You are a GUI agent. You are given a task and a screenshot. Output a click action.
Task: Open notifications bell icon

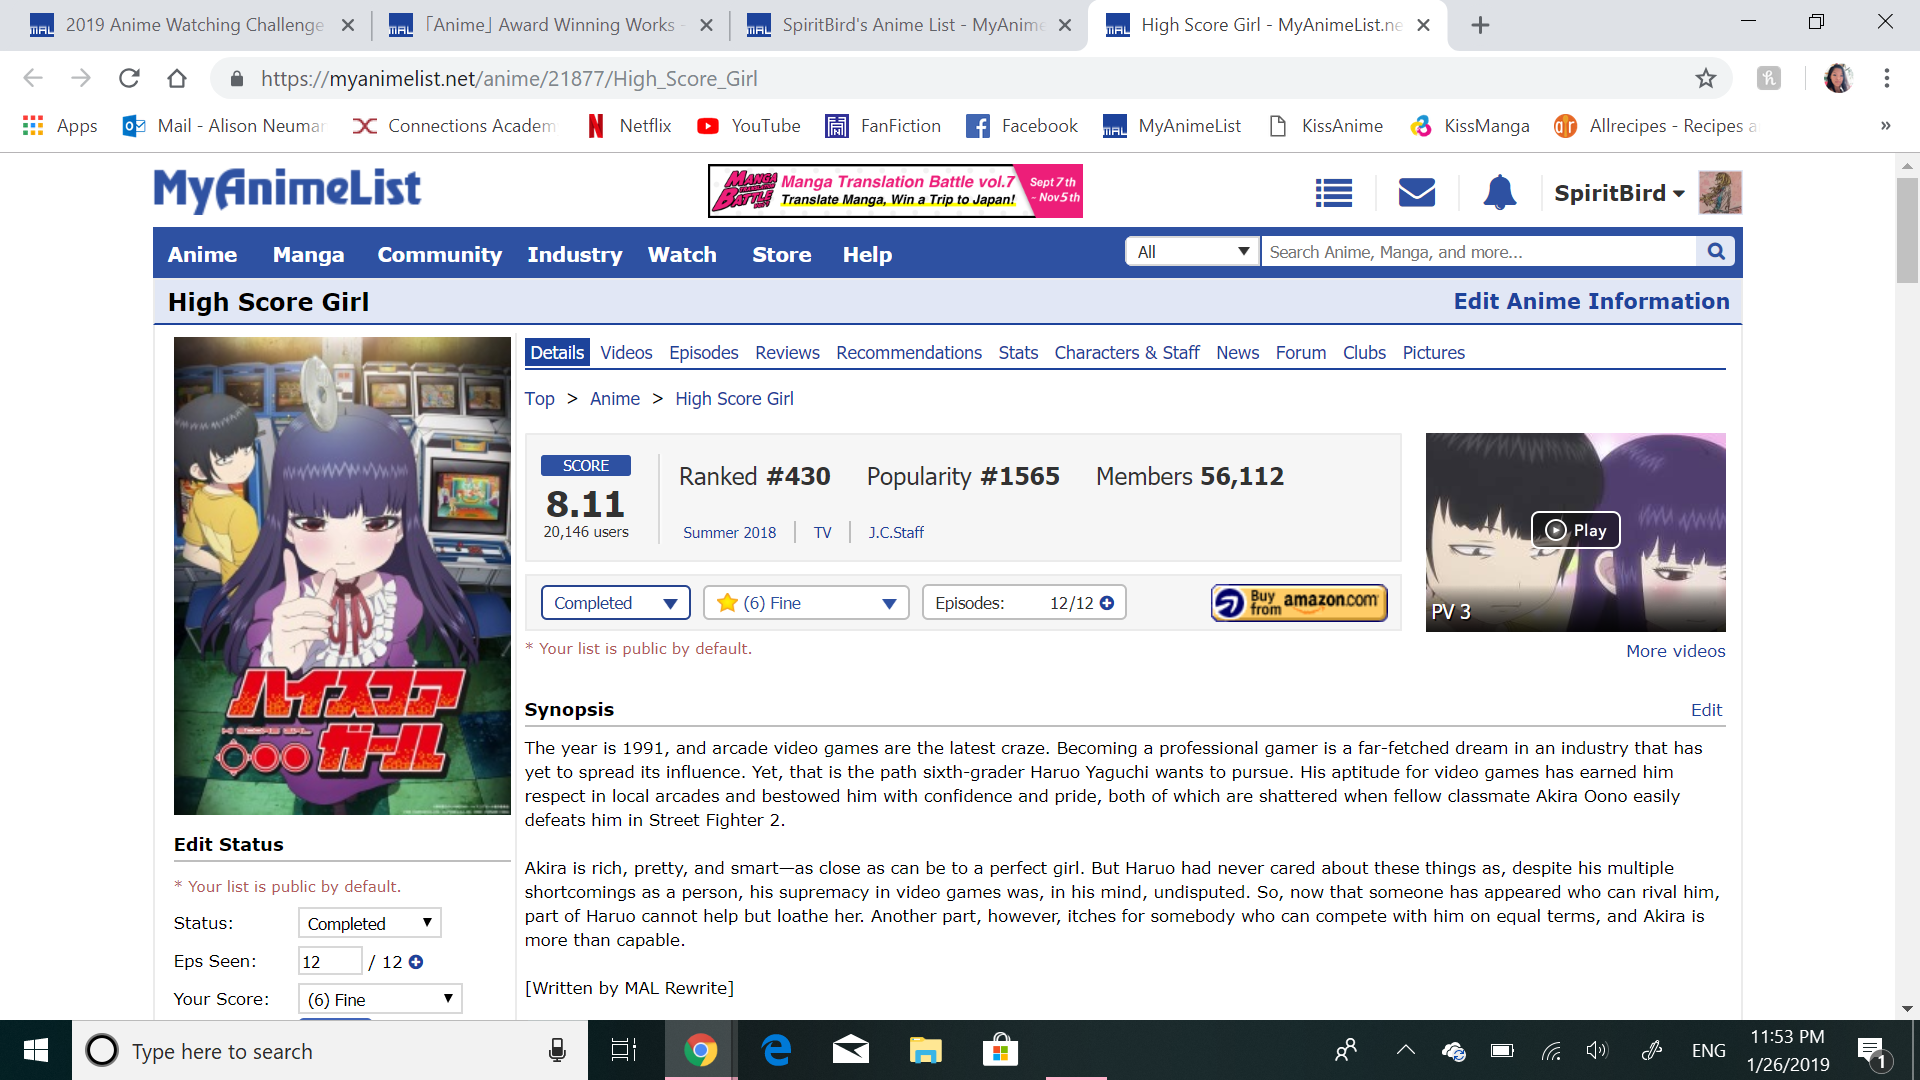[1499, 192]
